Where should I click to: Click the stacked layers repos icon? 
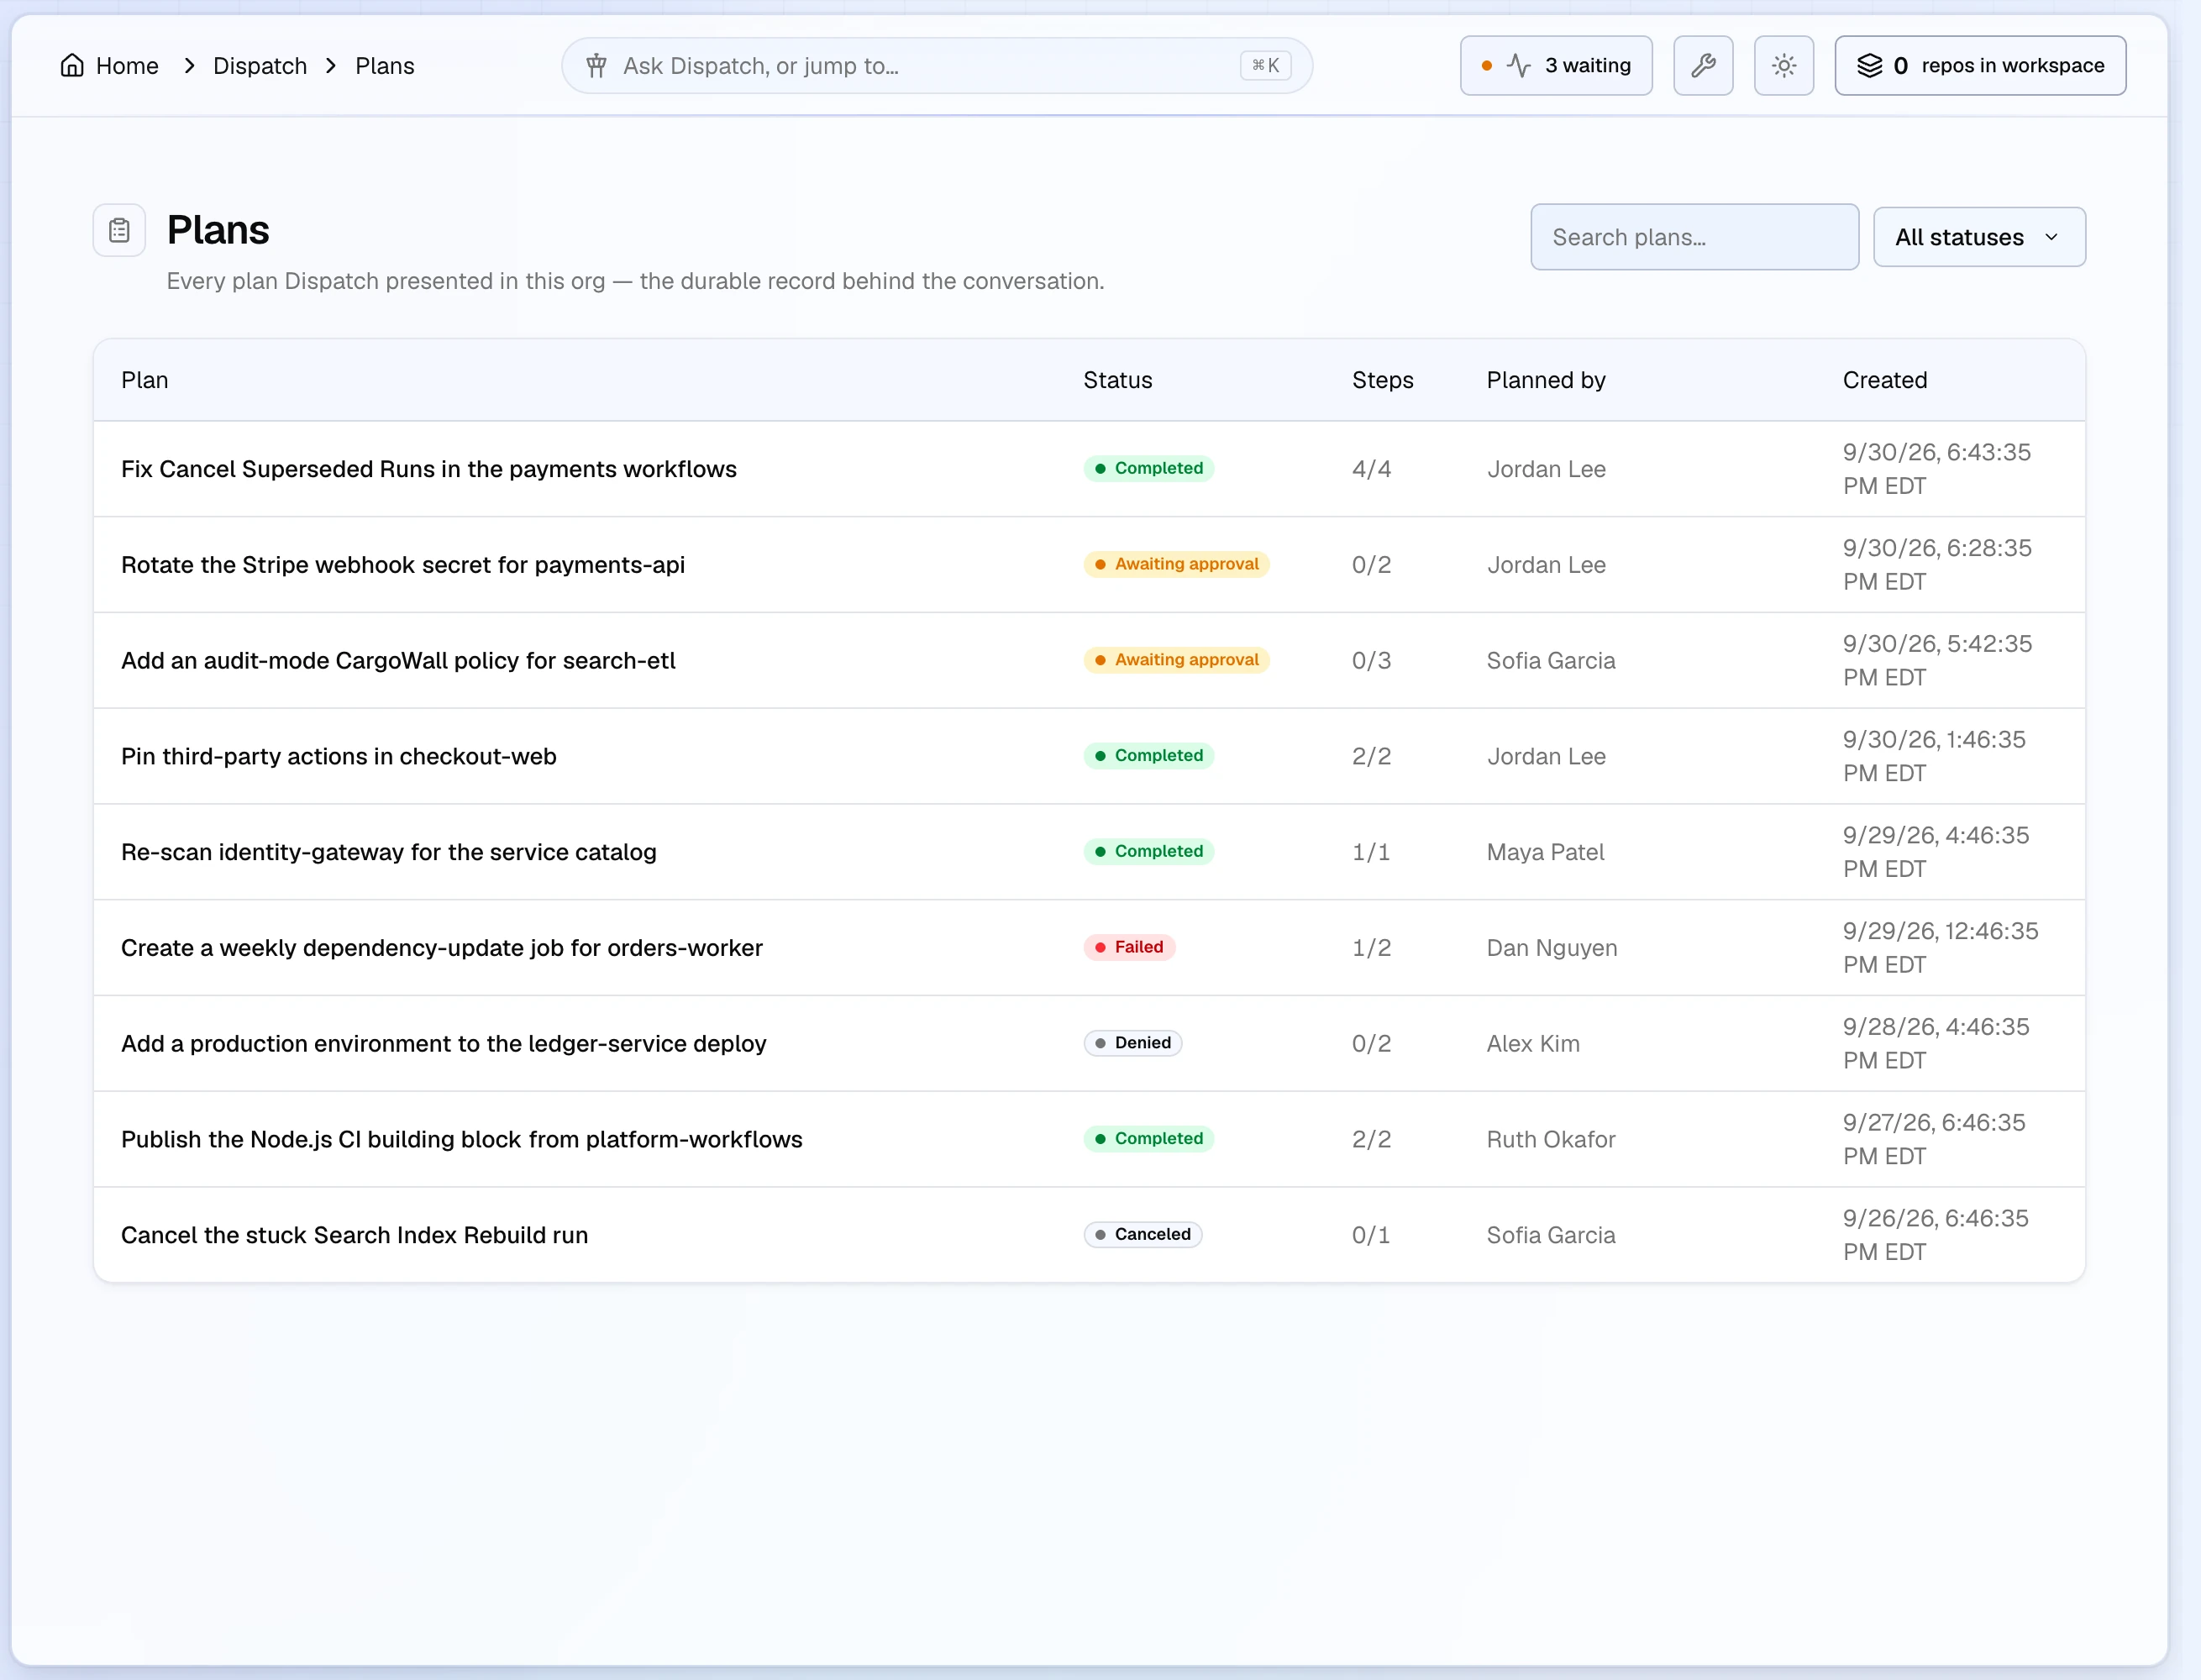1869,66
